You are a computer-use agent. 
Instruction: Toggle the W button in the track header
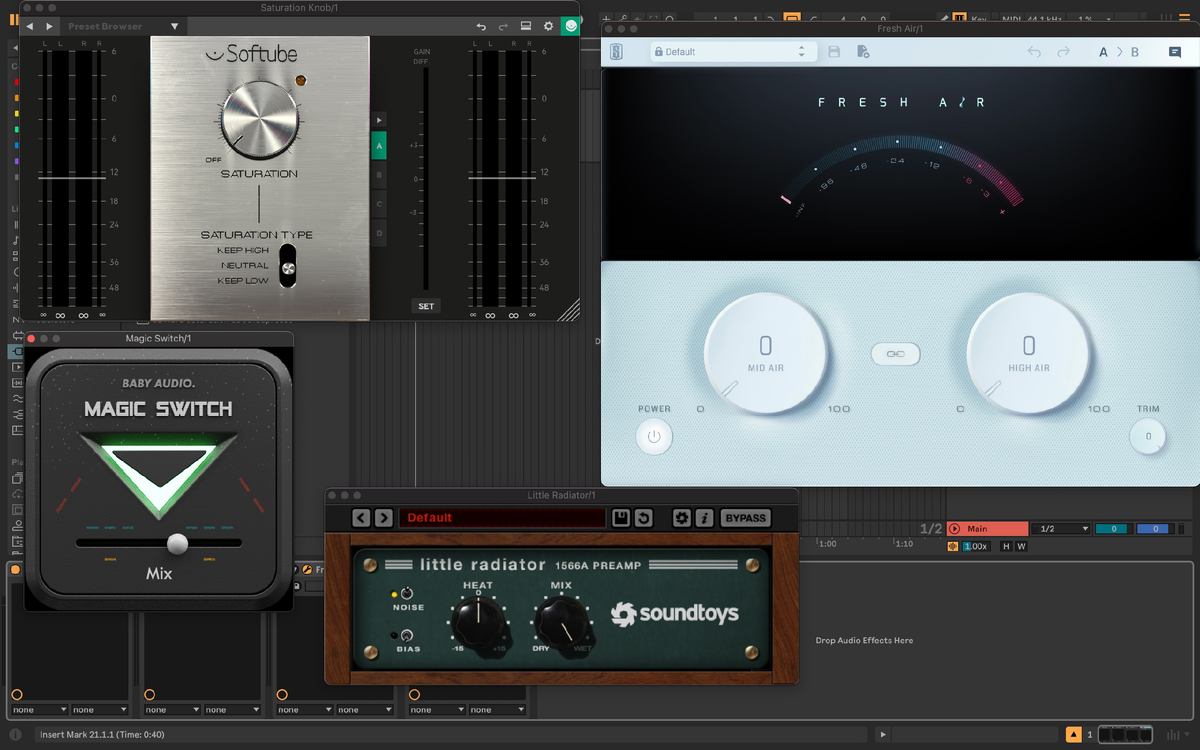click(x=1021, y=546)
